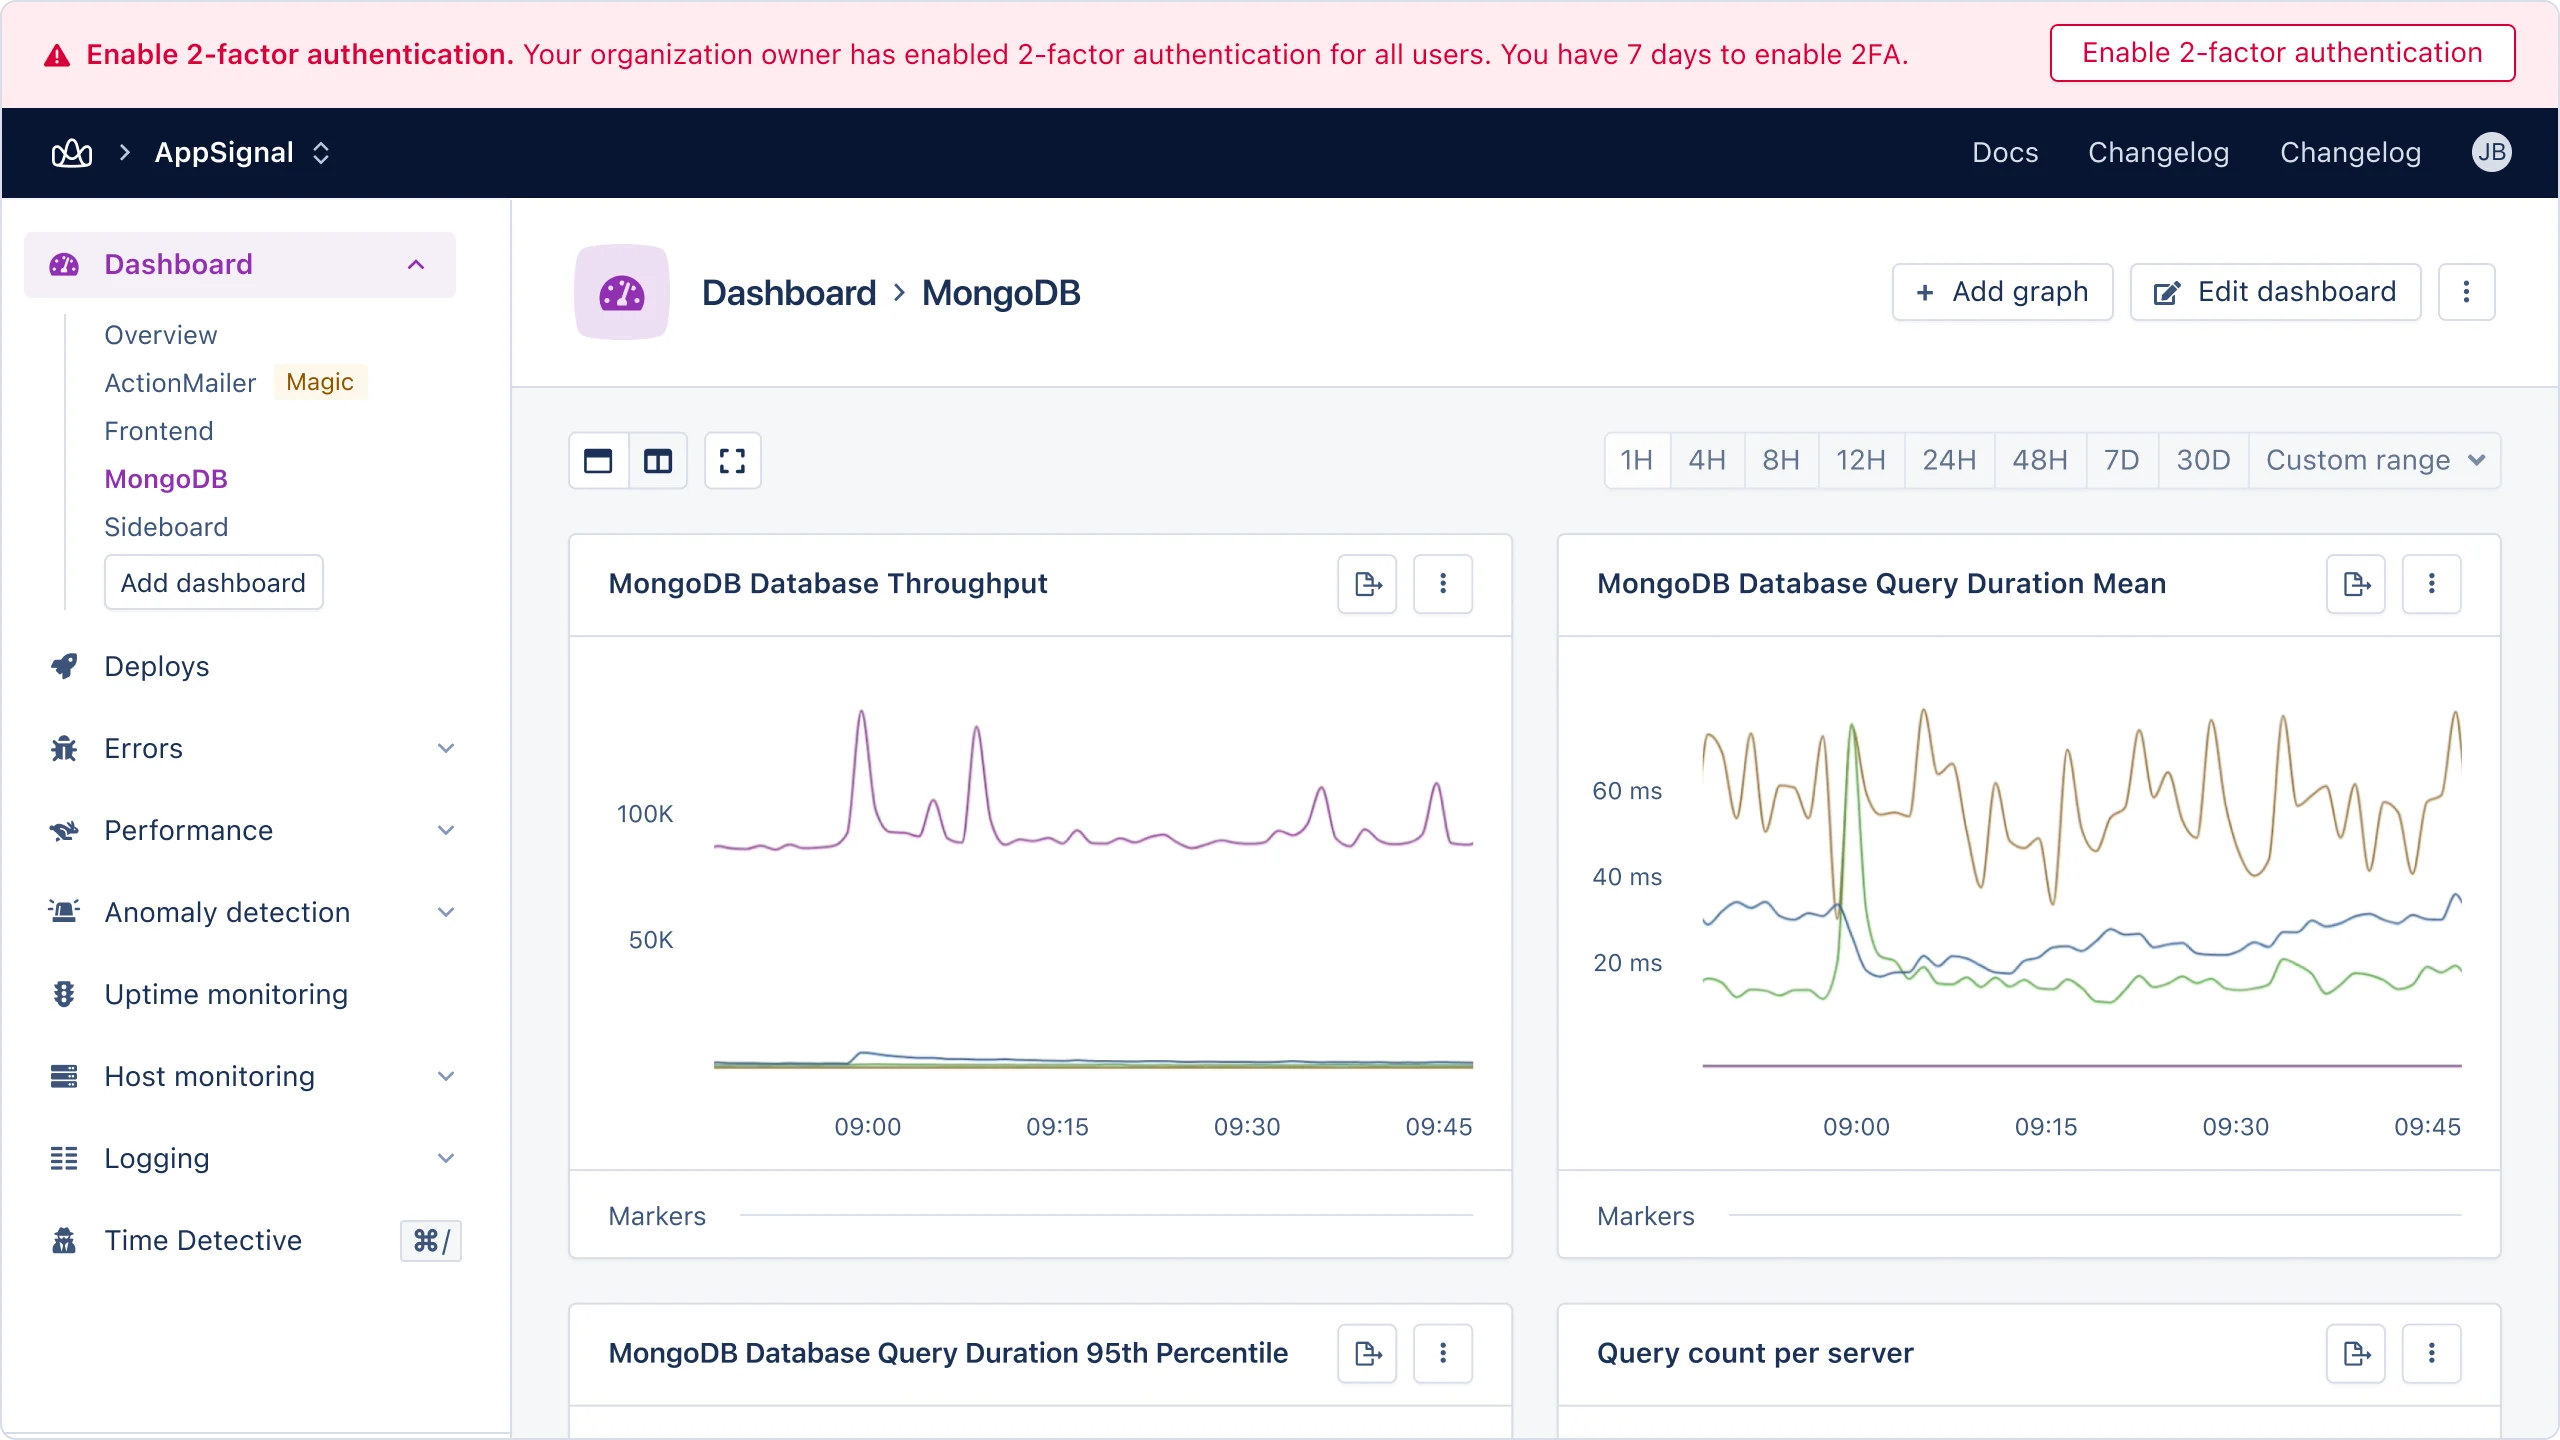Export the MongoDB Database Throughput graph
The width and height of the screenshot is (2560, 1440).
click(1368, 584)
